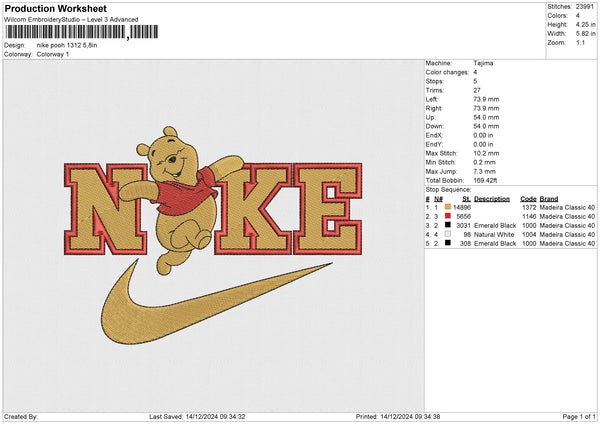Image resolution: width=600 pixels, height=424 pixels.
Task: Click the thread code 1372
Action: coord(529,207)
